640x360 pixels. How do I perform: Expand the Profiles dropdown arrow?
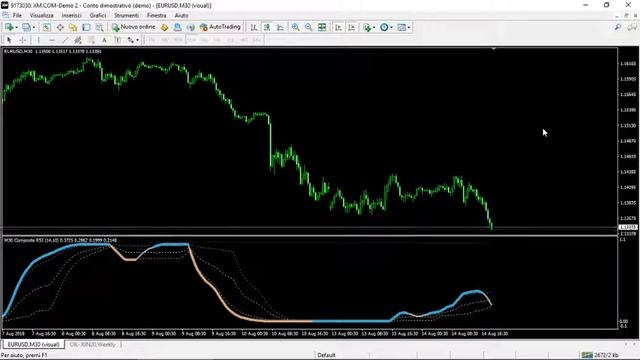click(x=33, y=27)
